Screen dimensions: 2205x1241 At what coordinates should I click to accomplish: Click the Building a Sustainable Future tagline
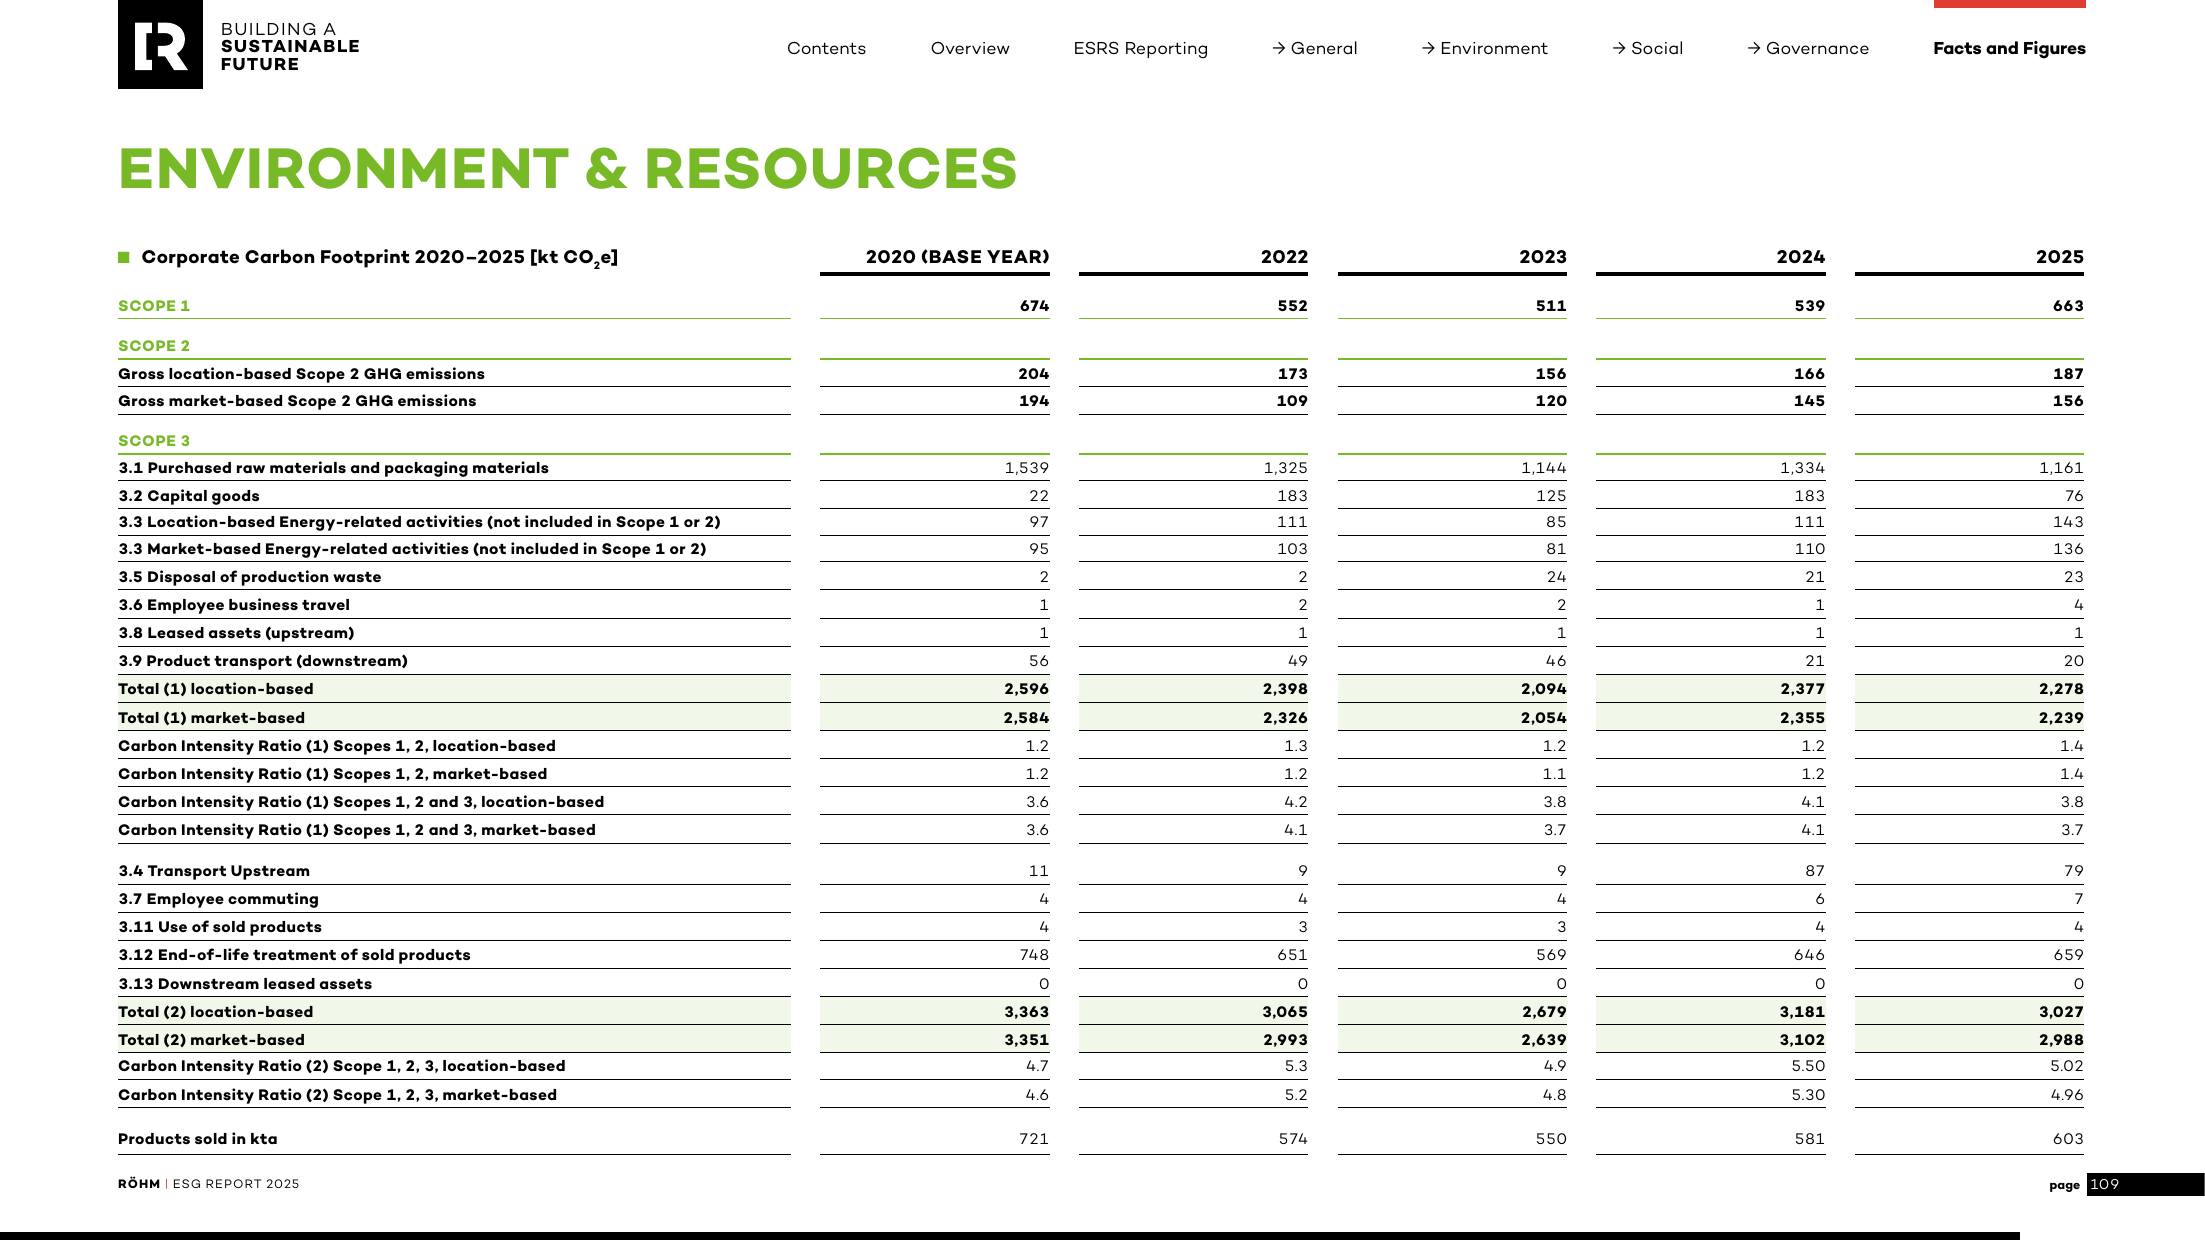290,47
